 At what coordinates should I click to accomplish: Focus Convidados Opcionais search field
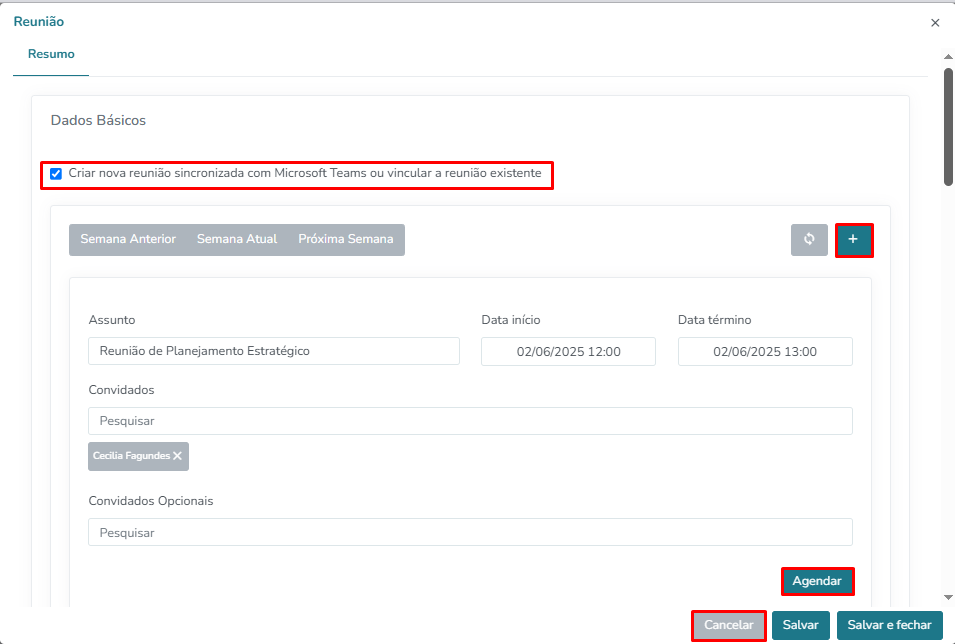470,533
